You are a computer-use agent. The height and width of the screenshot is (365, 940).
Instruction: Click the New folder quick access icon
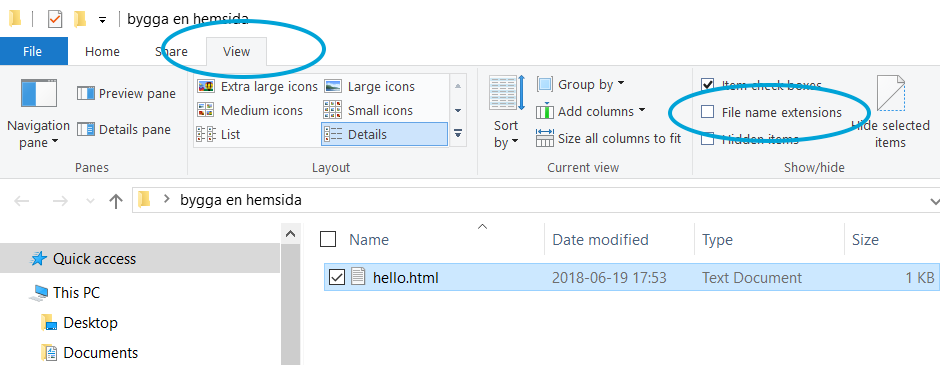80,20
